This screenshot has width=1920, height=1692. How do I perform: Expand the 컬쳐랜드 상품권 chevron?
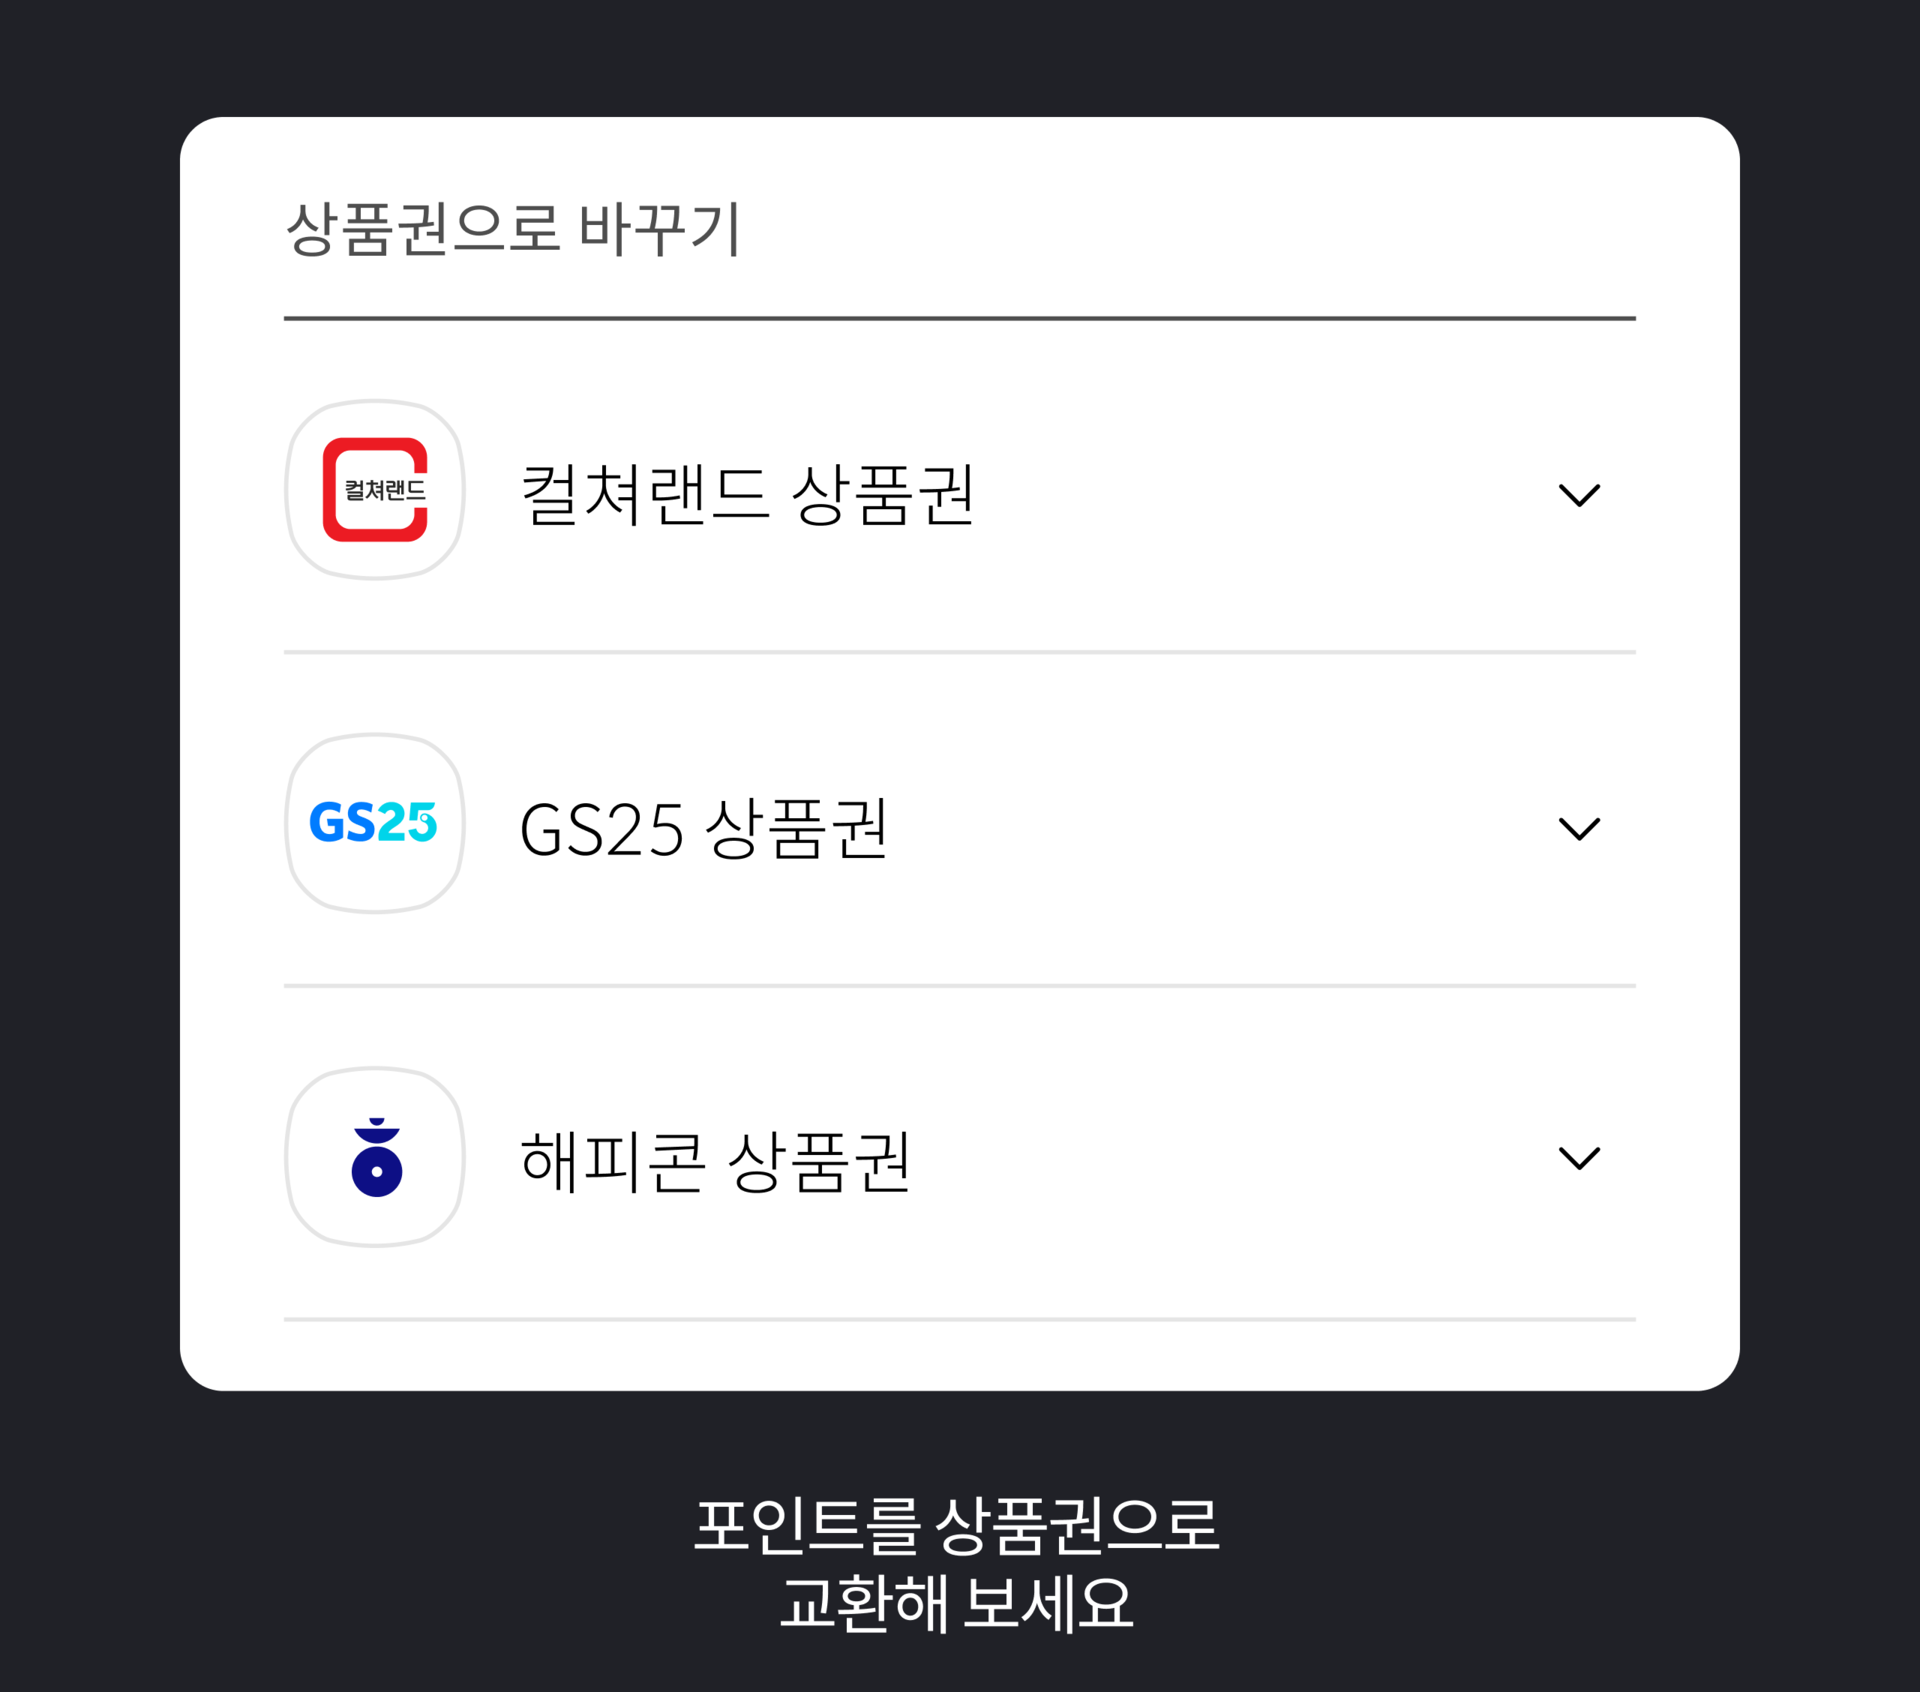1579,494
